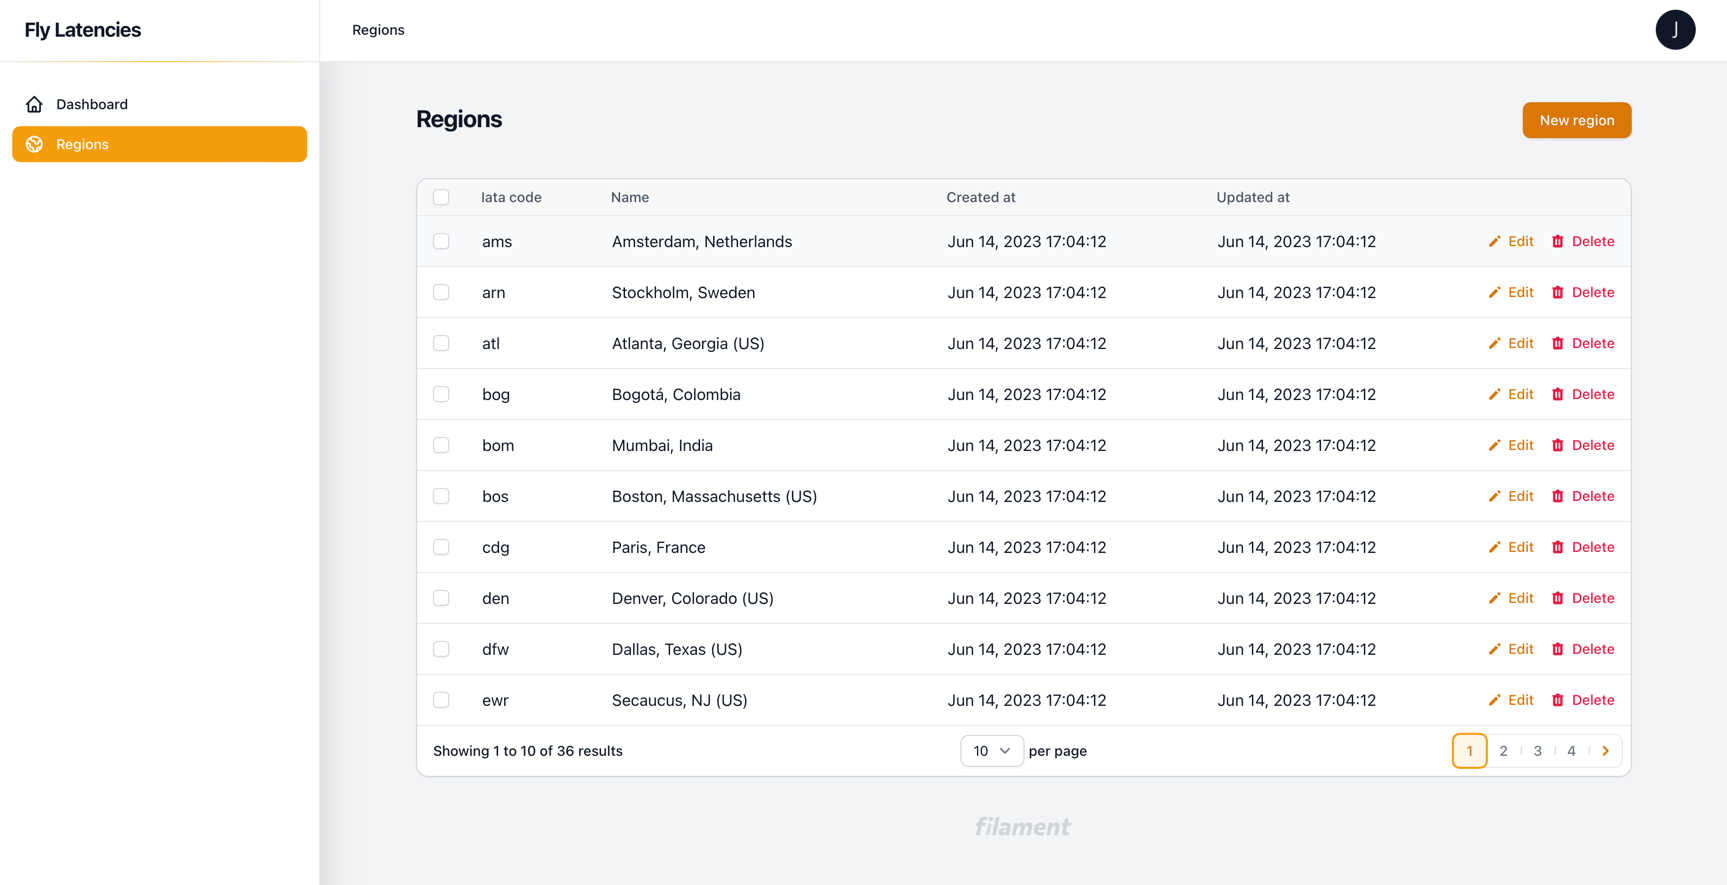Screen dimensions: 1727x885
Task: Open Dashboard from the sidebar
Action: click(x=92, y=104)
